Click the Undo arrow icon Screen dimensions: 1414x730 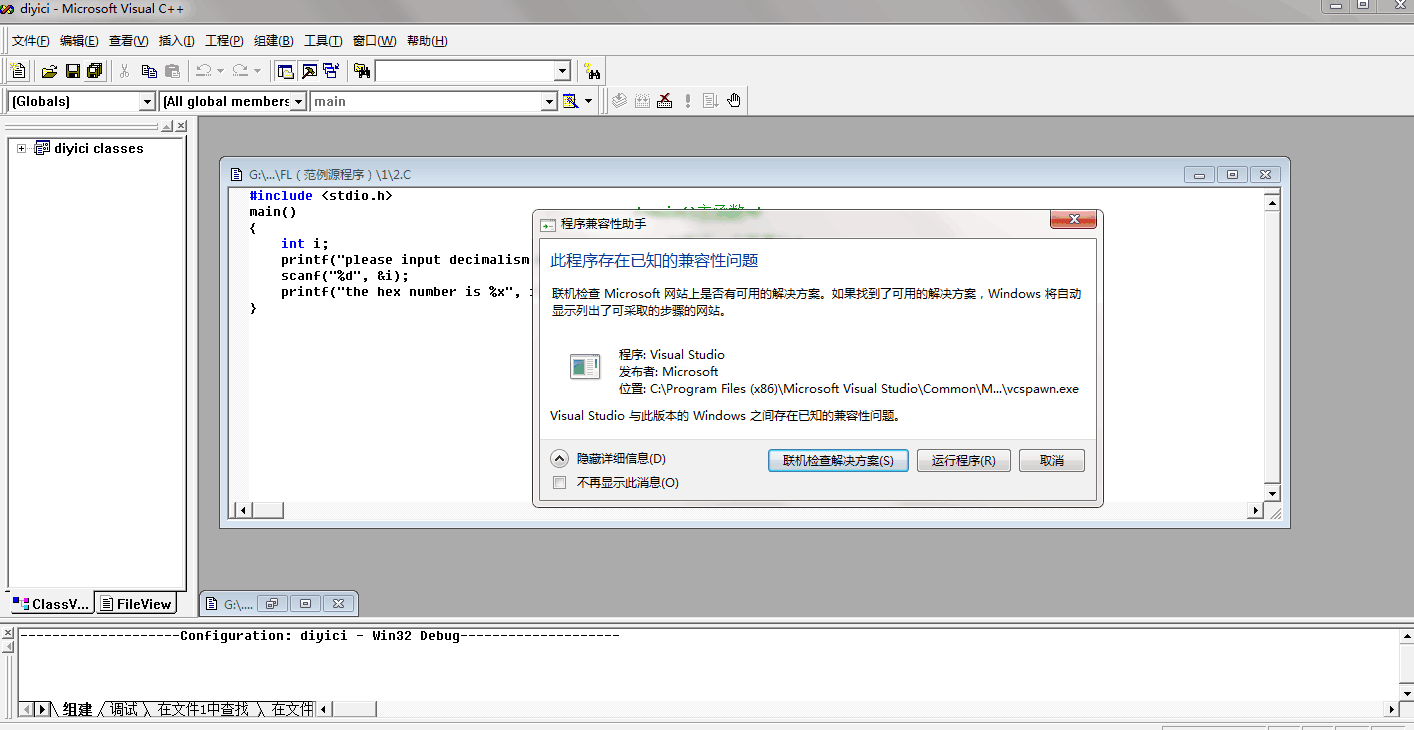click(203, 71)
